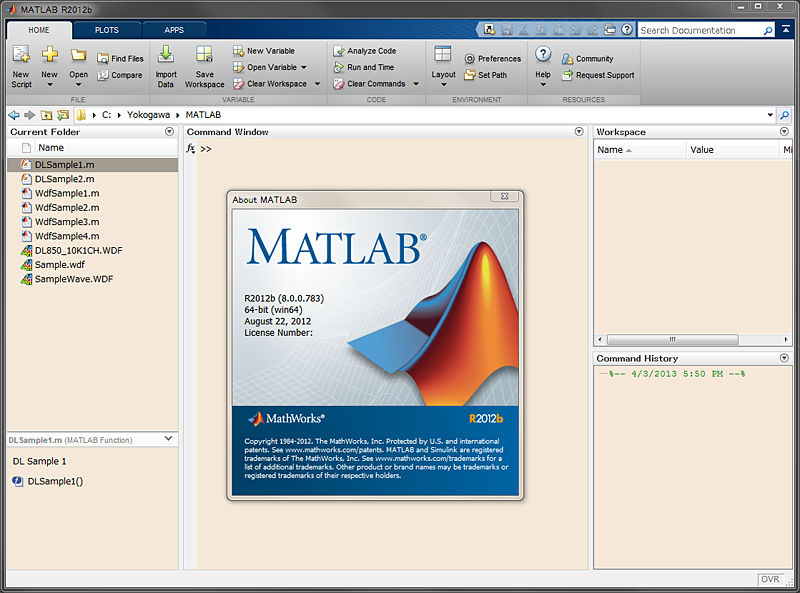Switch to the APPS tab
800x593 pixels.
point(174,30)
